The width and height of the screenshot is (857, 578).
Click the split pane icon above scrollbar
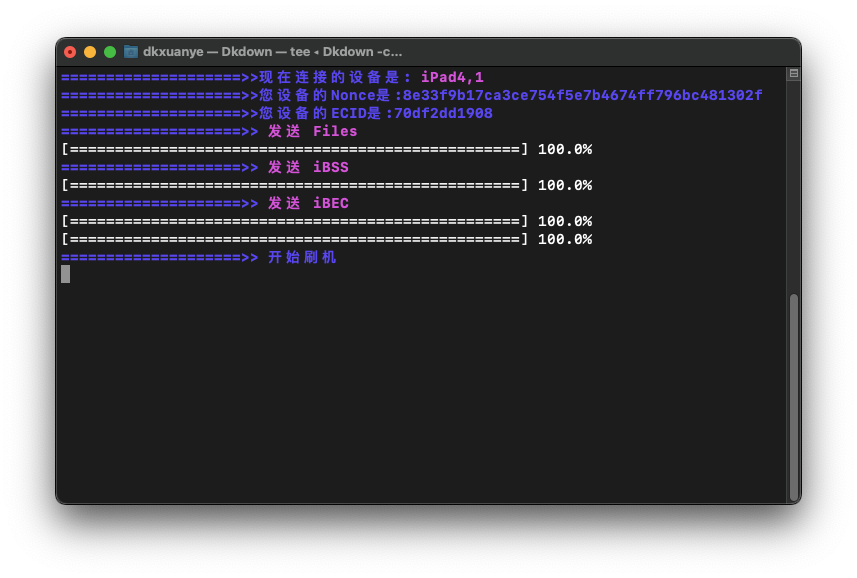pos(793,74)
